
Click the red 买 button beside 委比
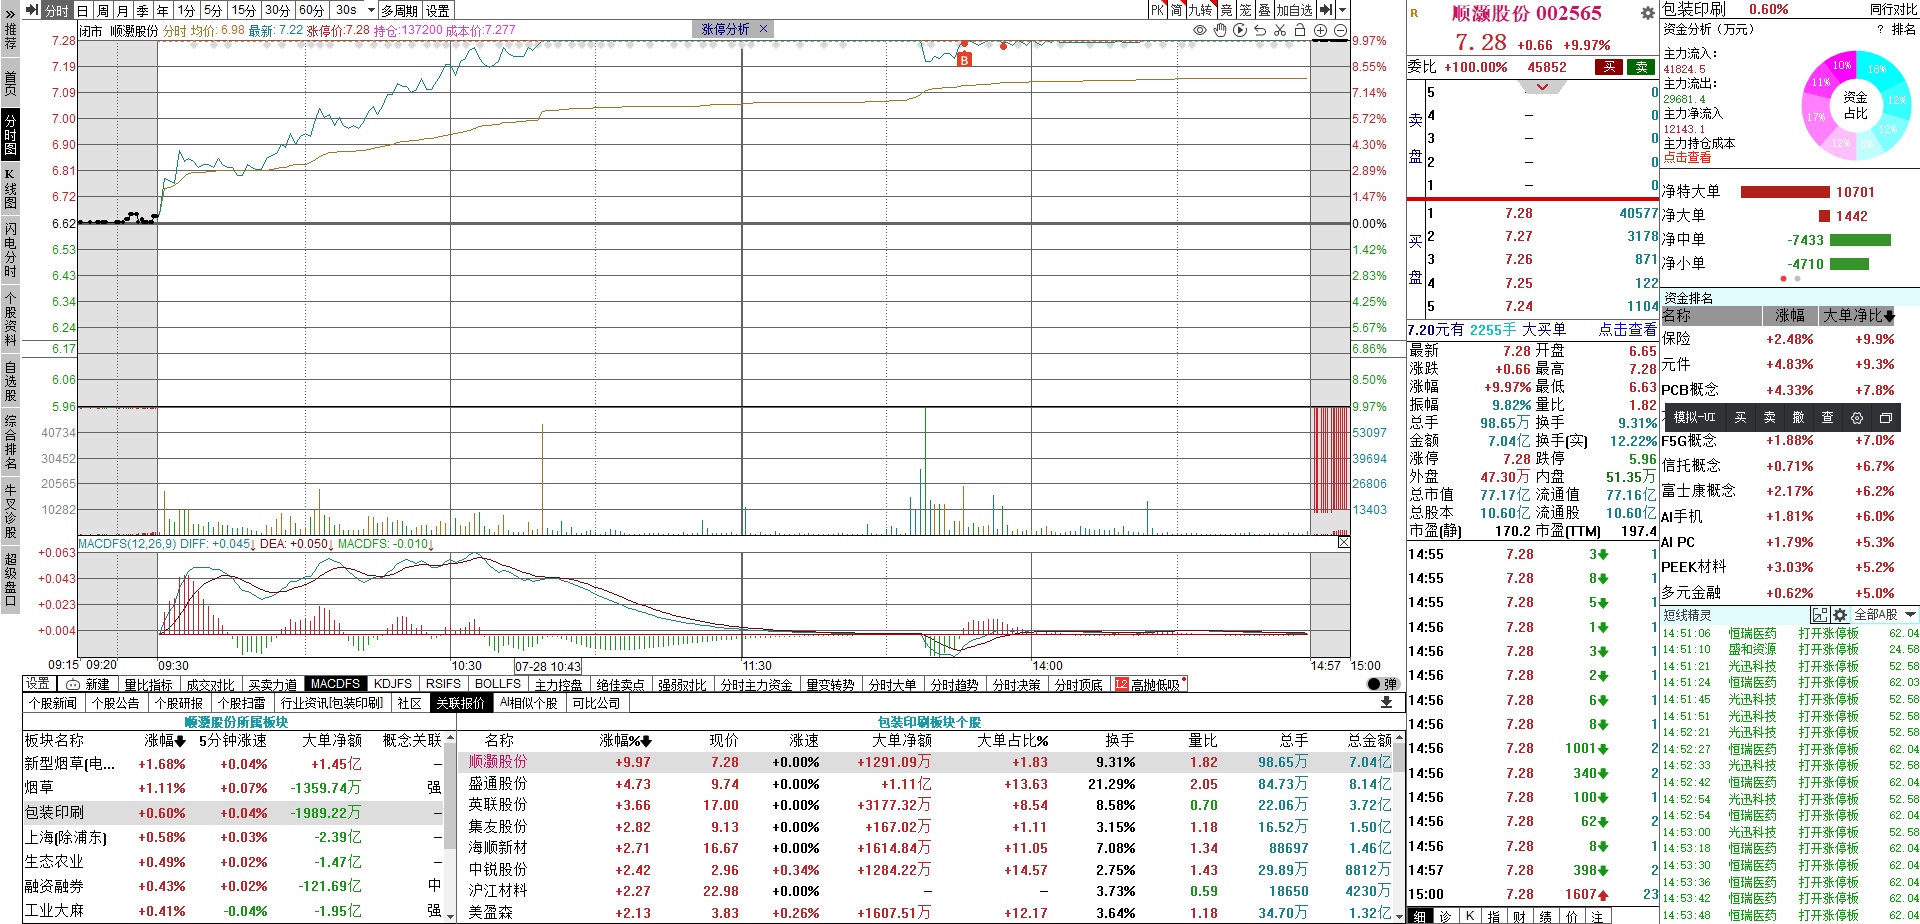(1609, 67)
